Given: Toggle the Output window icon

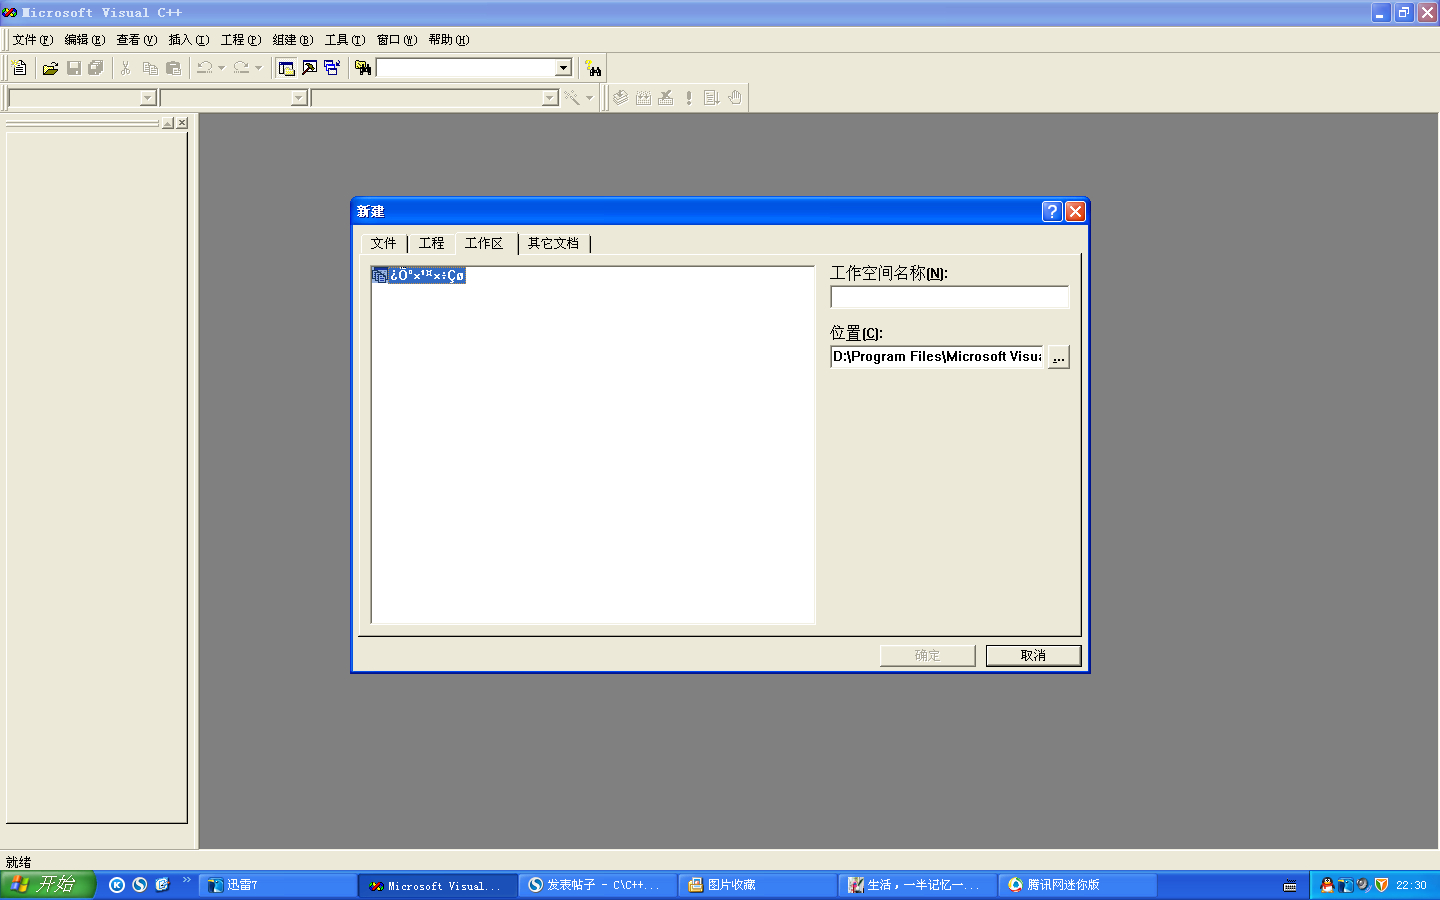Looking at the screenshot, I should [x=310, y=68].
